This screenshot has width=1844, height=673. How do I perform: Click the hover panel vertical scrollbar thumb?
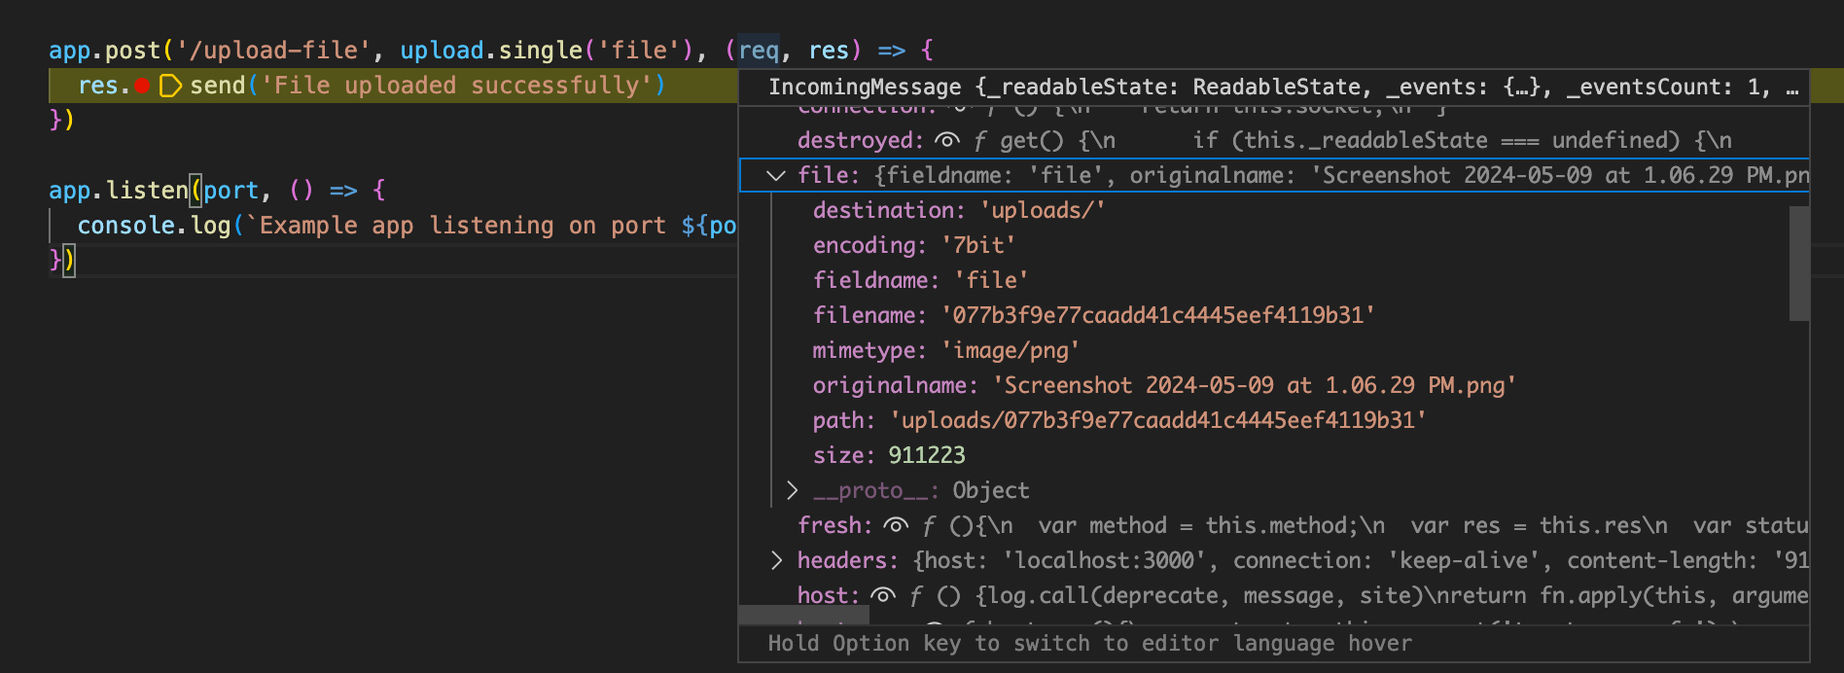pyautogui.click(x=1799, y=263)
